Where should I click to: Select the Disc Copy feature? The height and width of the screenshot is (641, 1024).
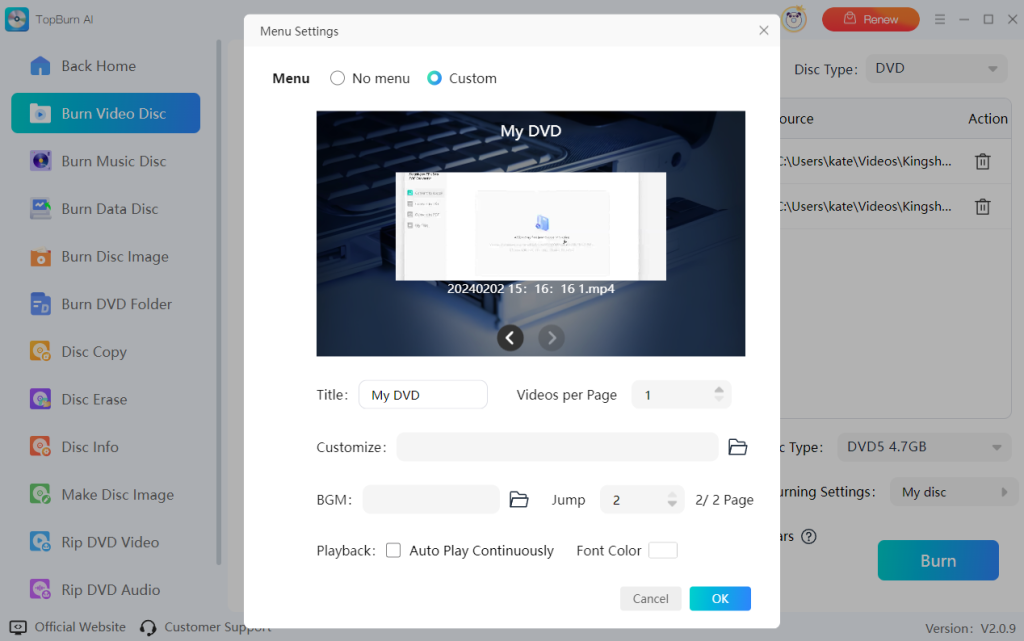tap(90, 351)
